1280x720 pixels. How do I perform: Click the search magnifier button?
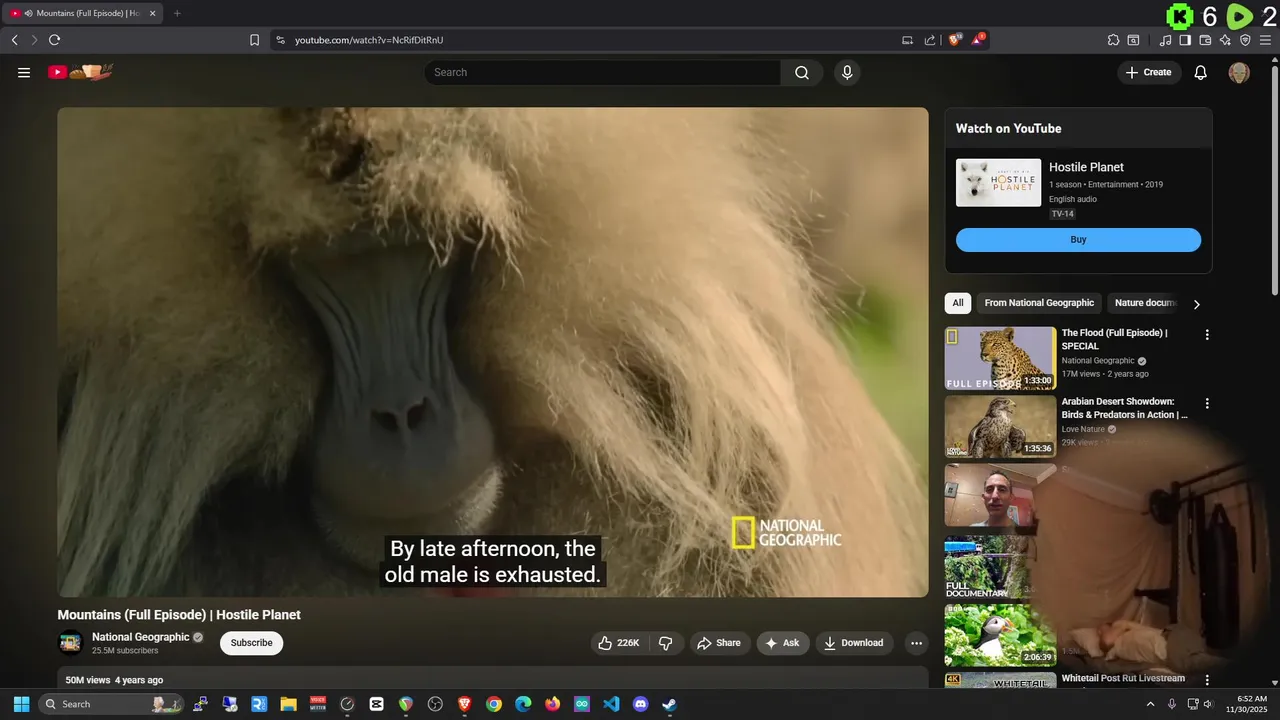[x=802, y=72]
